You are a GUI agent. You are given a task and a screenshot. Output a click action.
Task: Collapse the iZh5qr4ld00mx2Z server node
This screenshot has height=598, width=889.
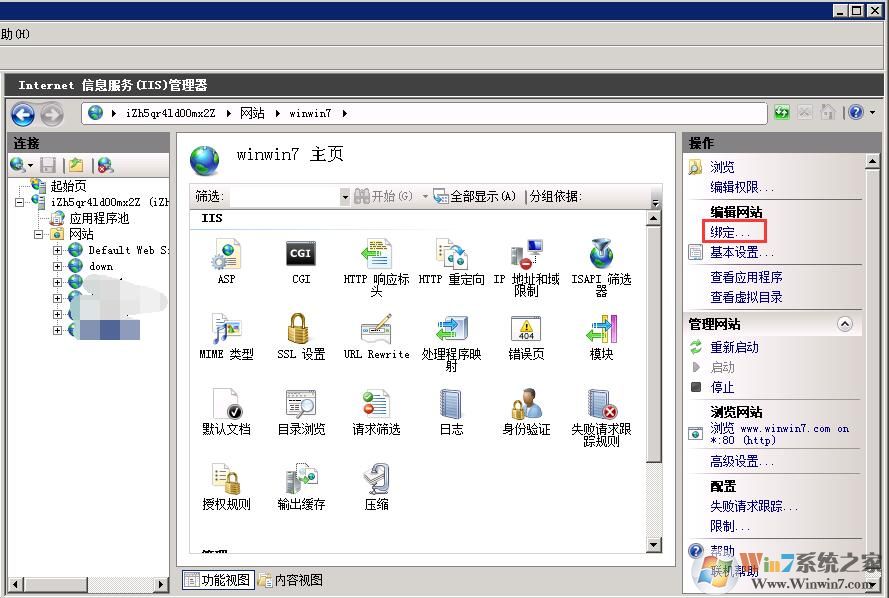[20, 202]
